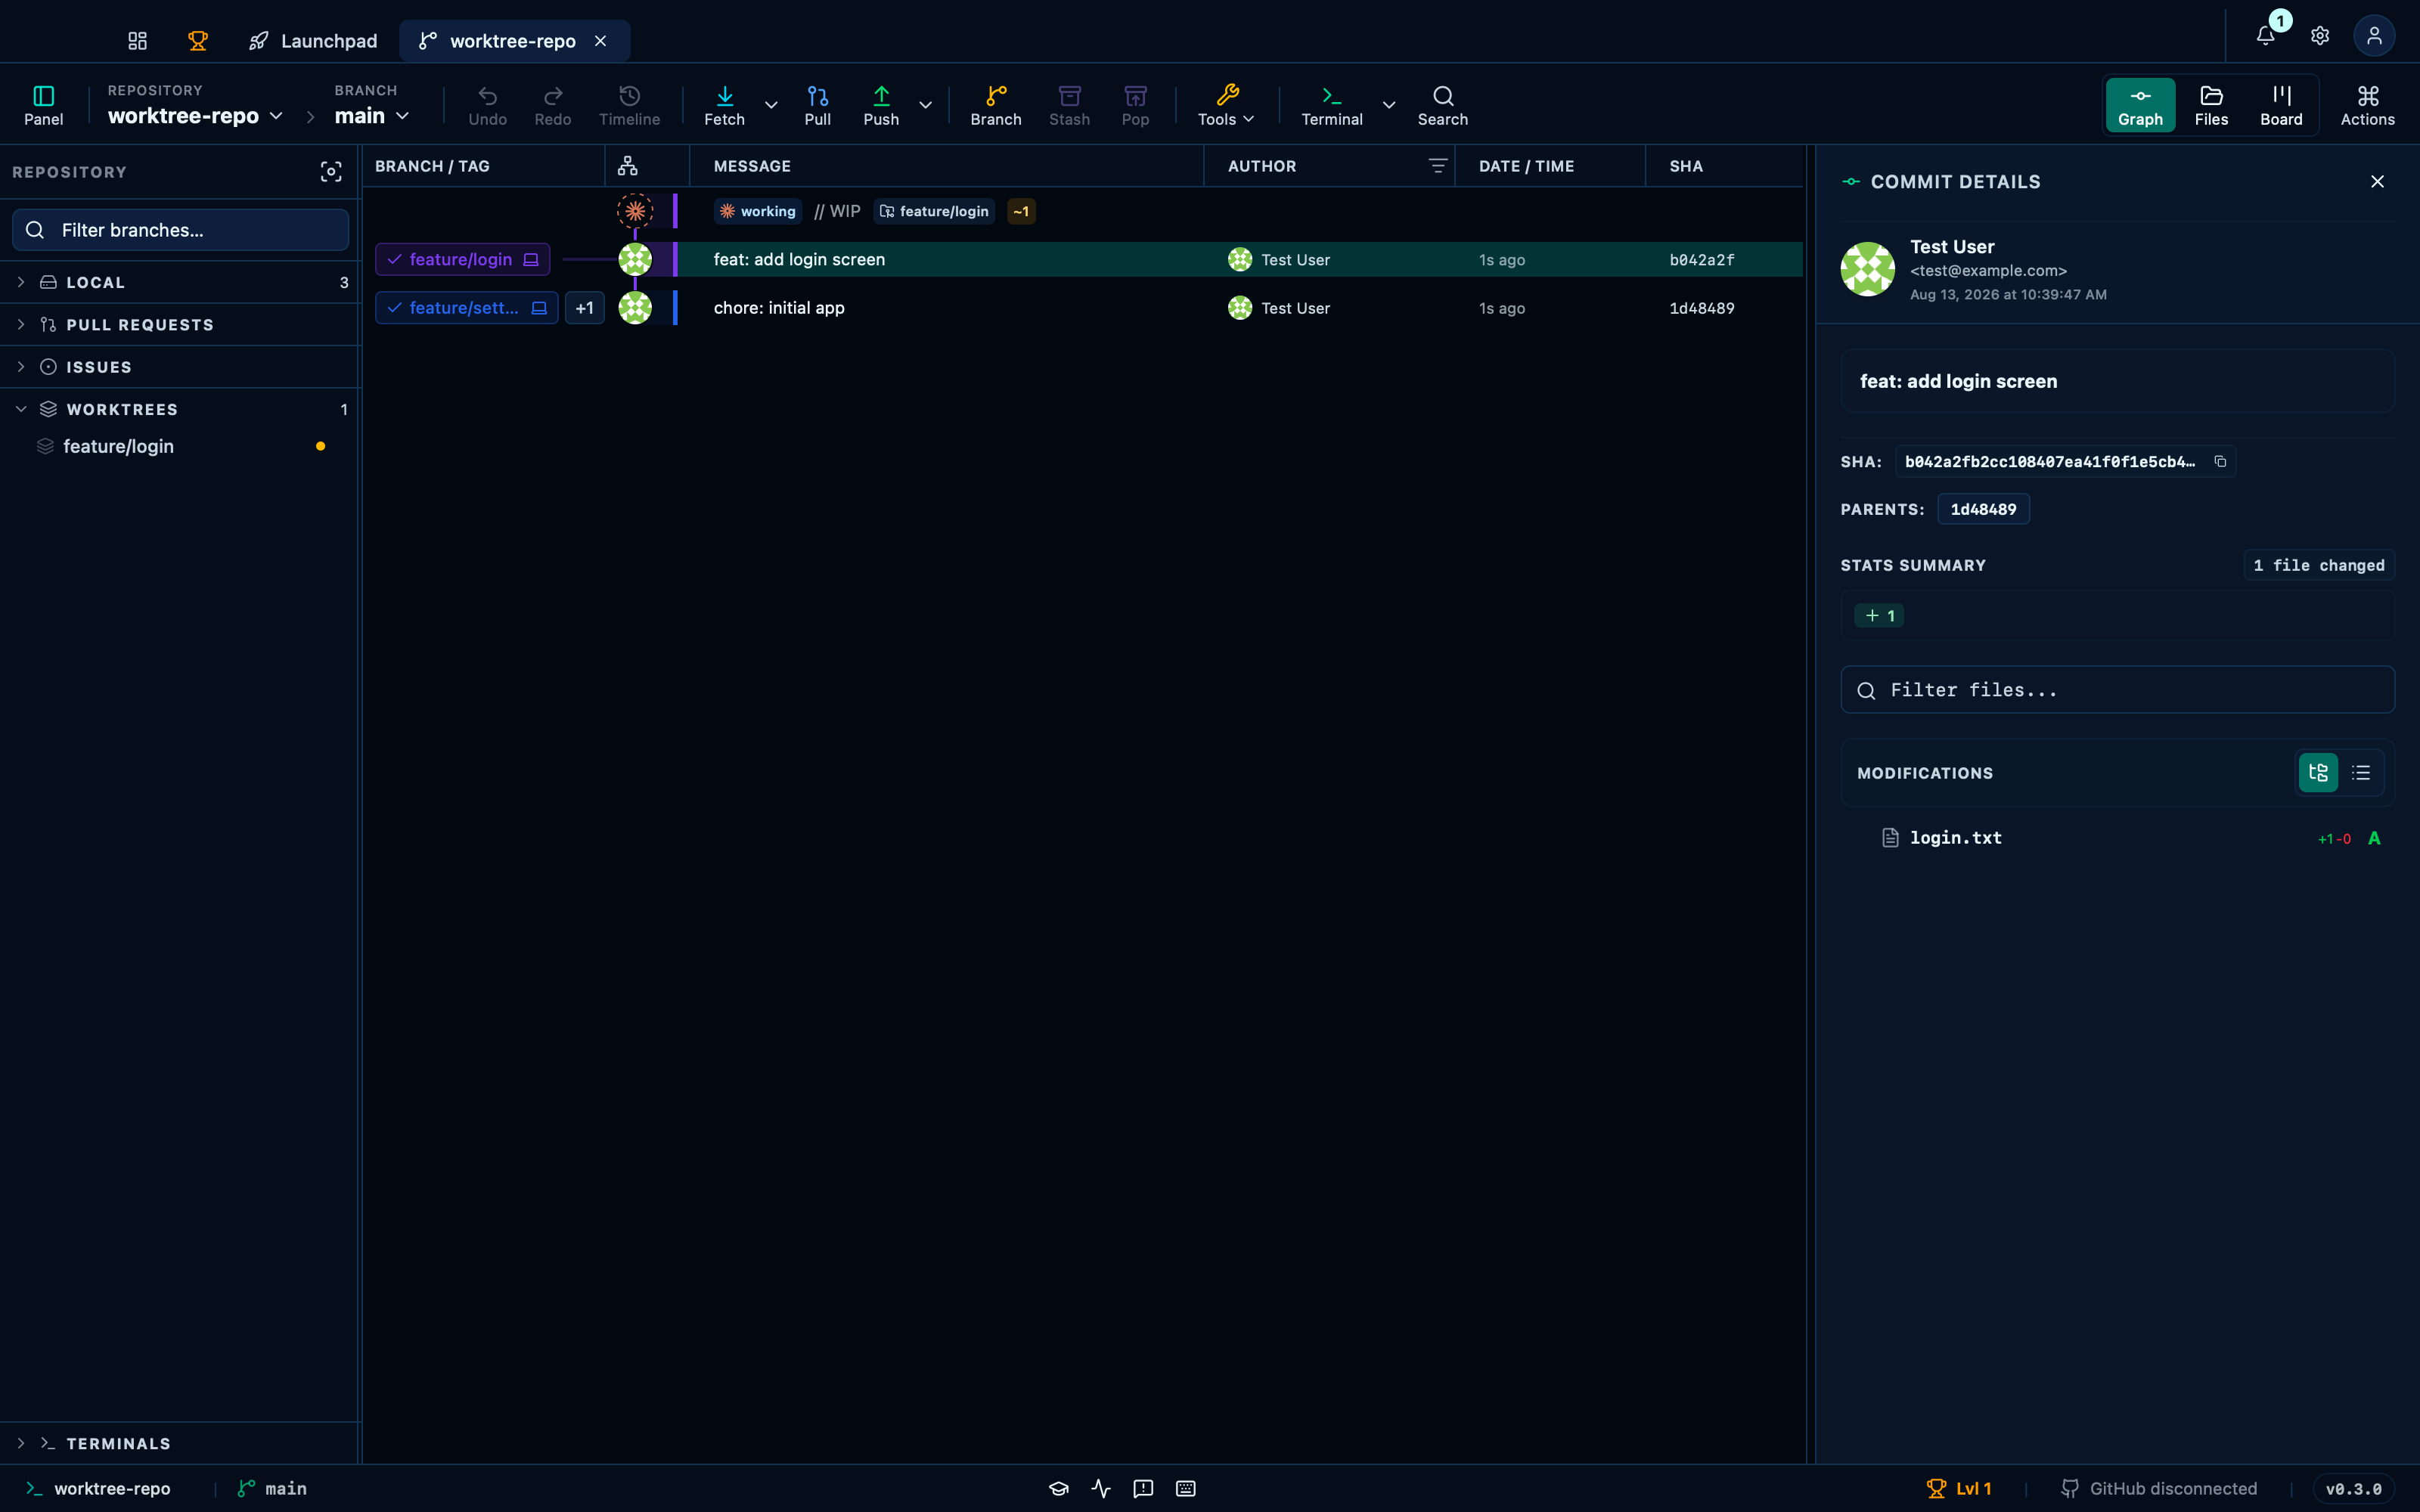Click the working WIP badge
Viewport: 2420px width, 1512px height.
pos(758,211)
